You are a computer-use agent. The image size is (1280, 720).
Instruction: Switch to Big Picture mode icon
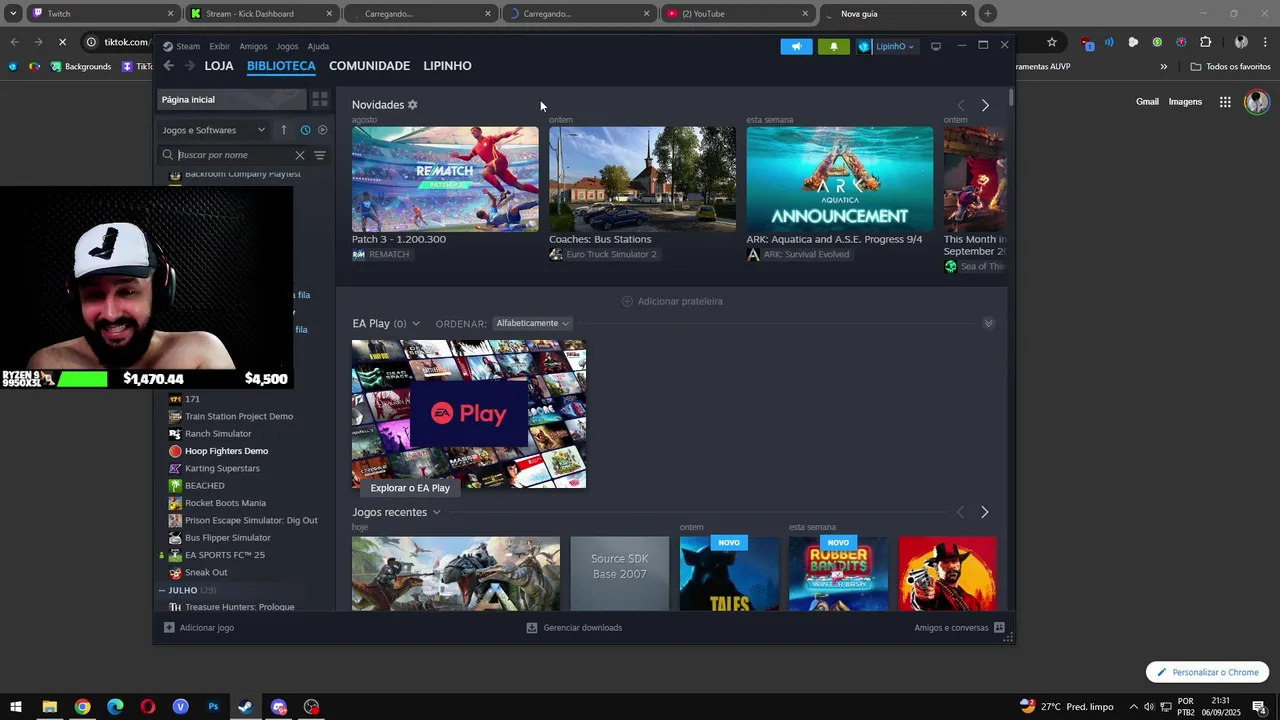click(x=936, y=46)
